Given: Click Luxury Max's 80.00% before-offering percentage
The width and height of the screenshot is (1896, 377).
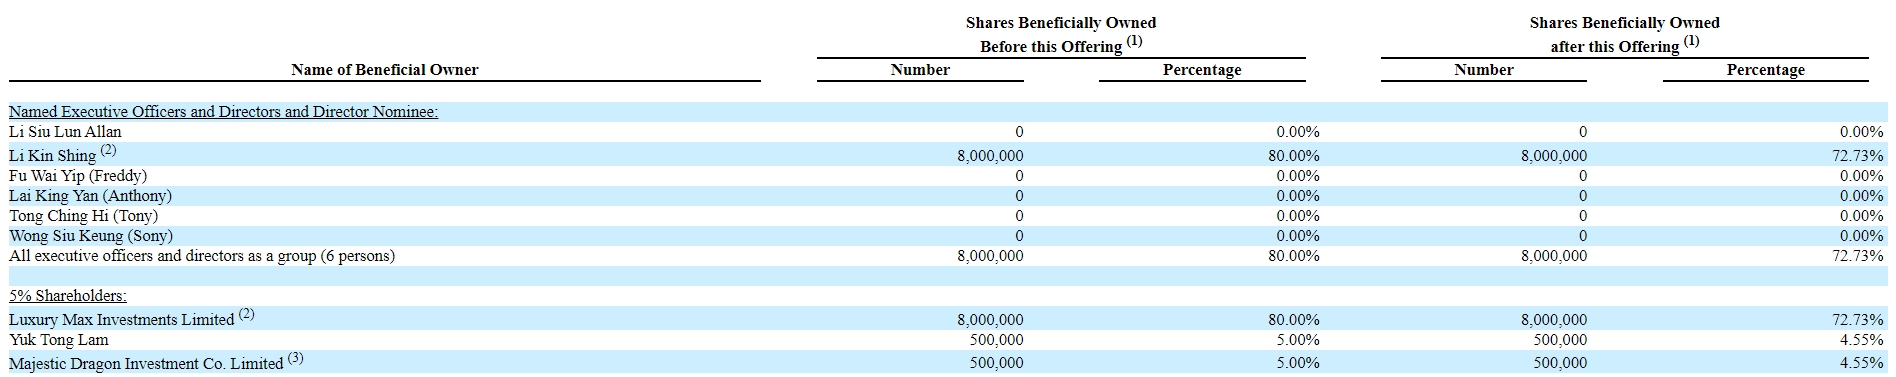Looking at the screenshot, I should click(1297, 320).
